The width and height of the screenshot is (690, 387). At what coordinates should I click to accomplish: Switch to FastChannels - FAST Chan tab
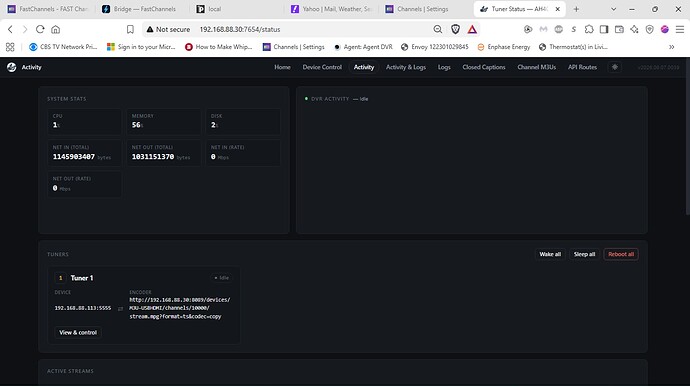point(48,9)
